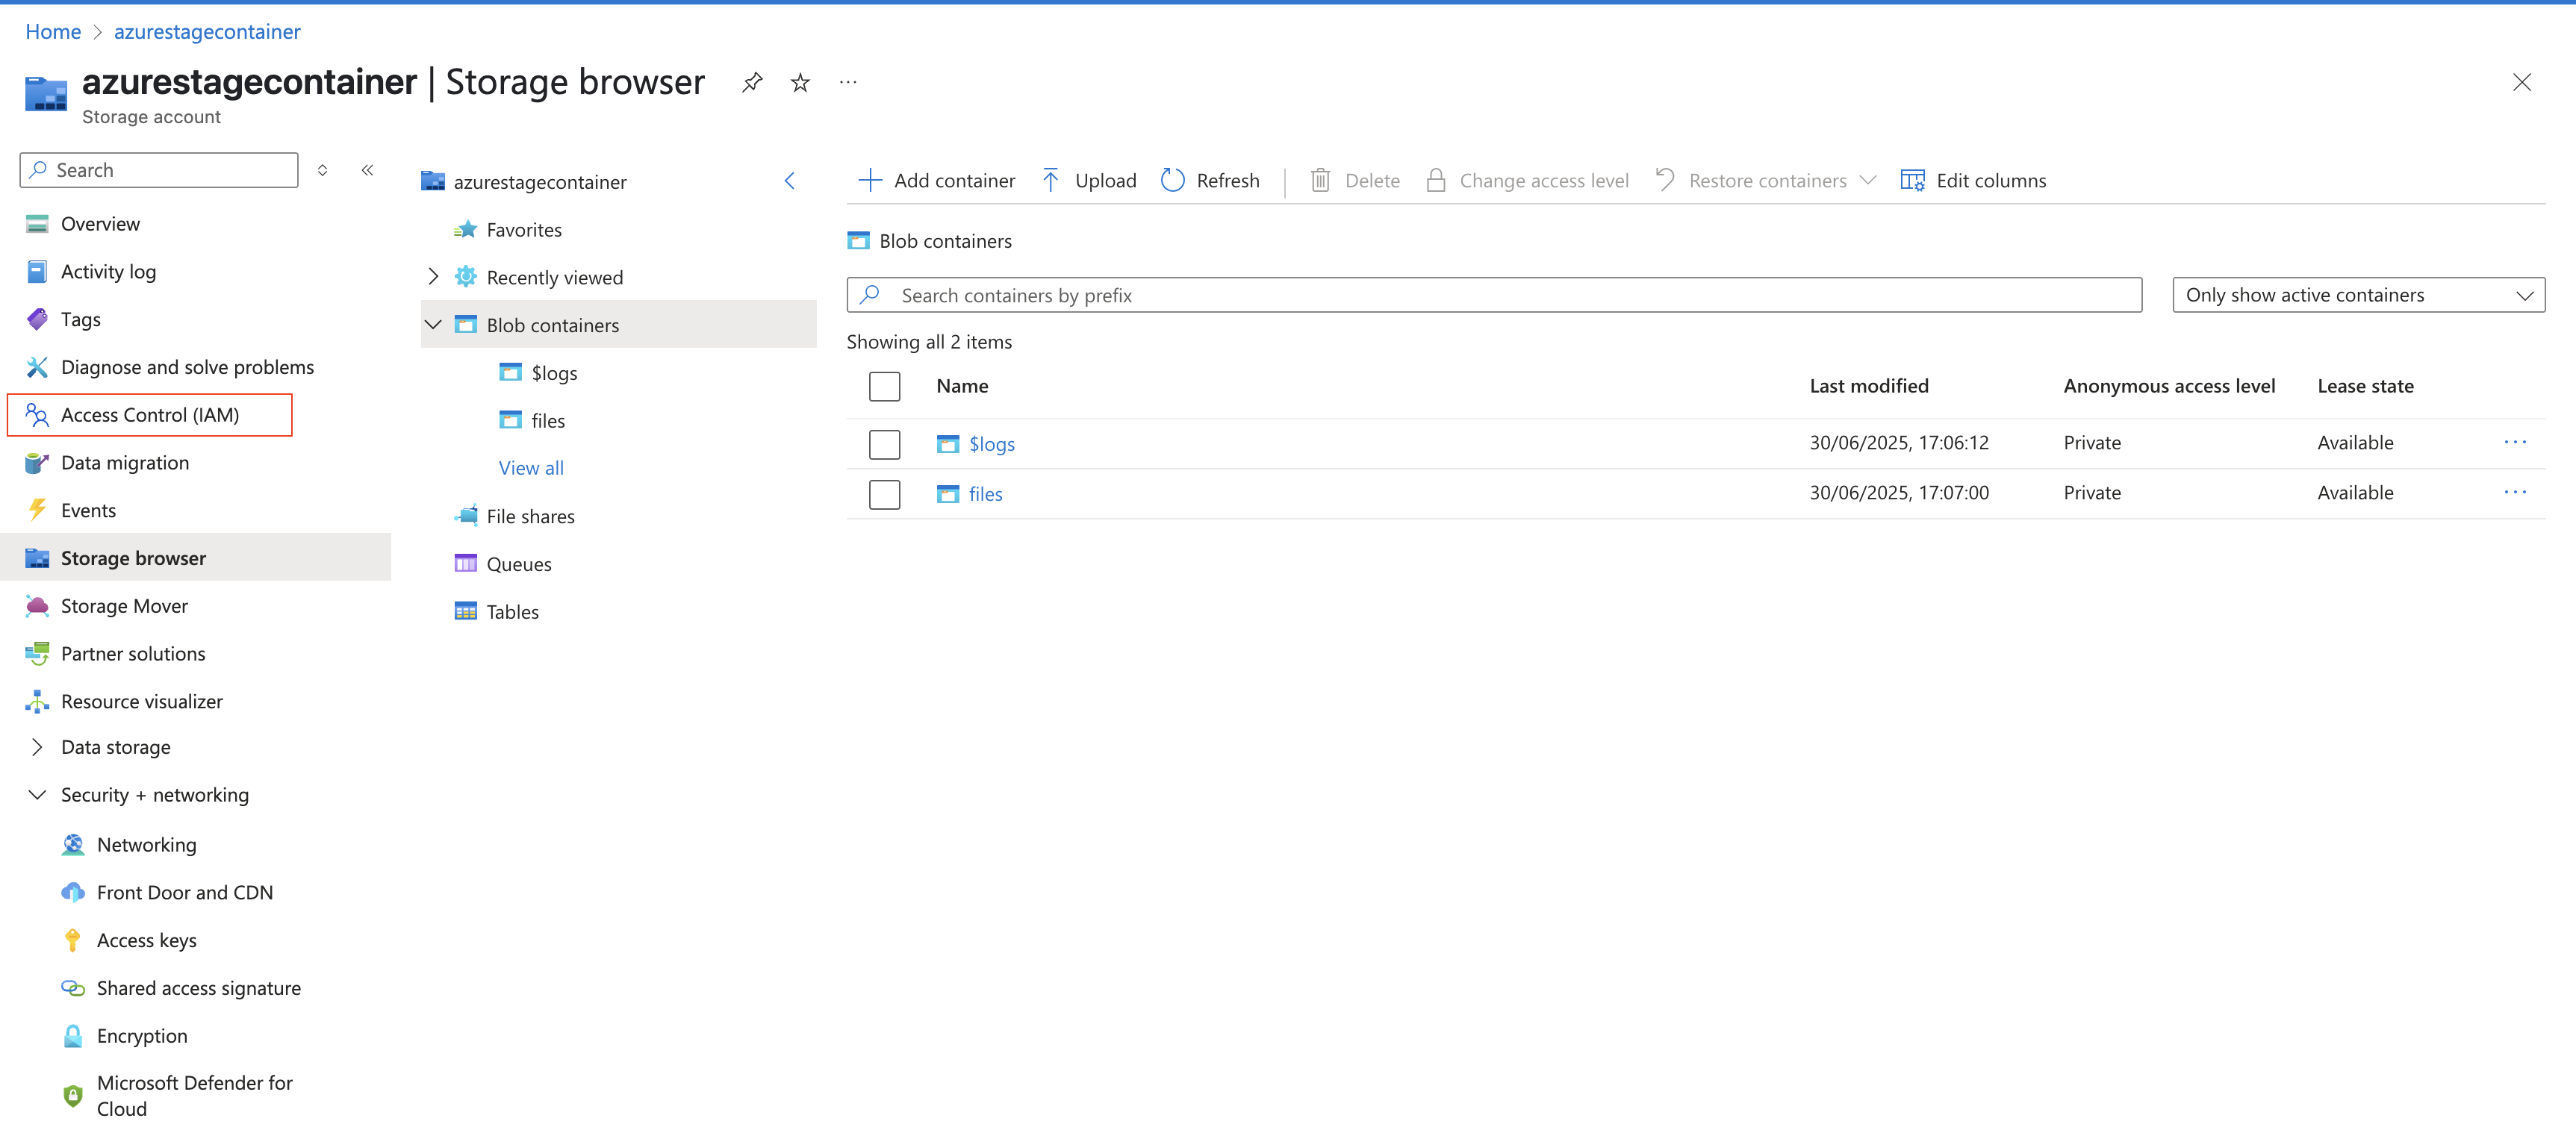Click the sidebar Search field
The image size is (2576, 1133).
159,170
